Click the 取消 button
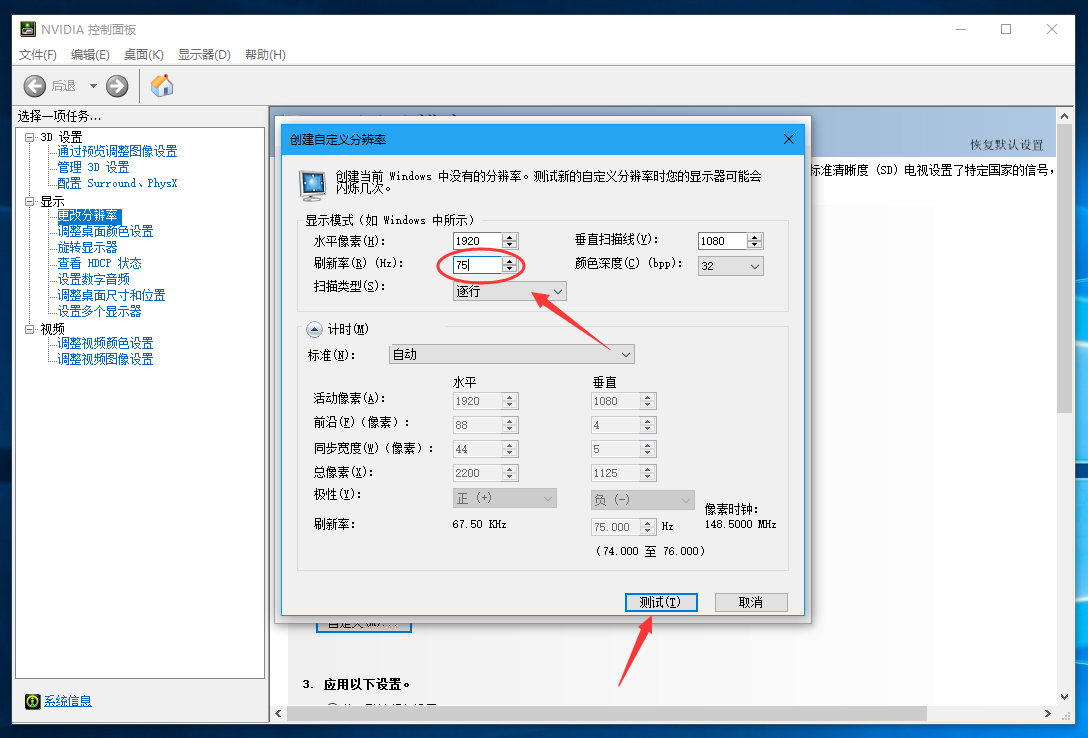 coord(751,602)
